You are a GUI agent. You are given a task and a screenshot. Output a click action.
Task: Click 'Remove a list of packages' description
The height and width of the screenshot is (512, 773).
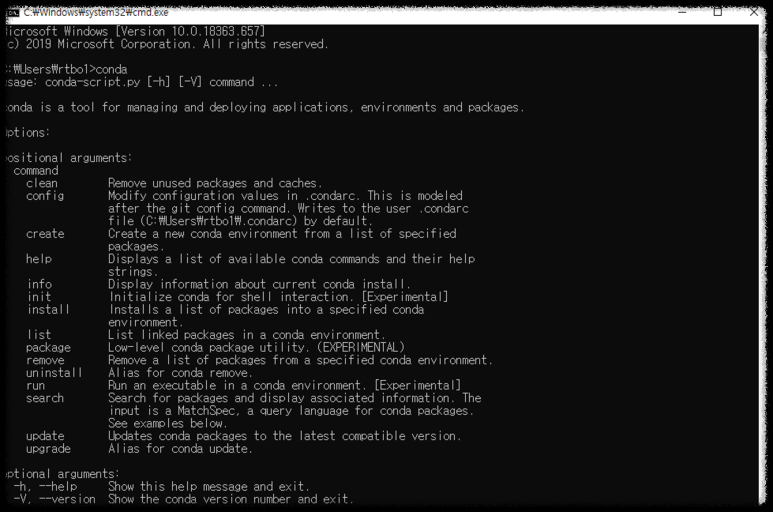pyautogui.click(x=300, y=360)
